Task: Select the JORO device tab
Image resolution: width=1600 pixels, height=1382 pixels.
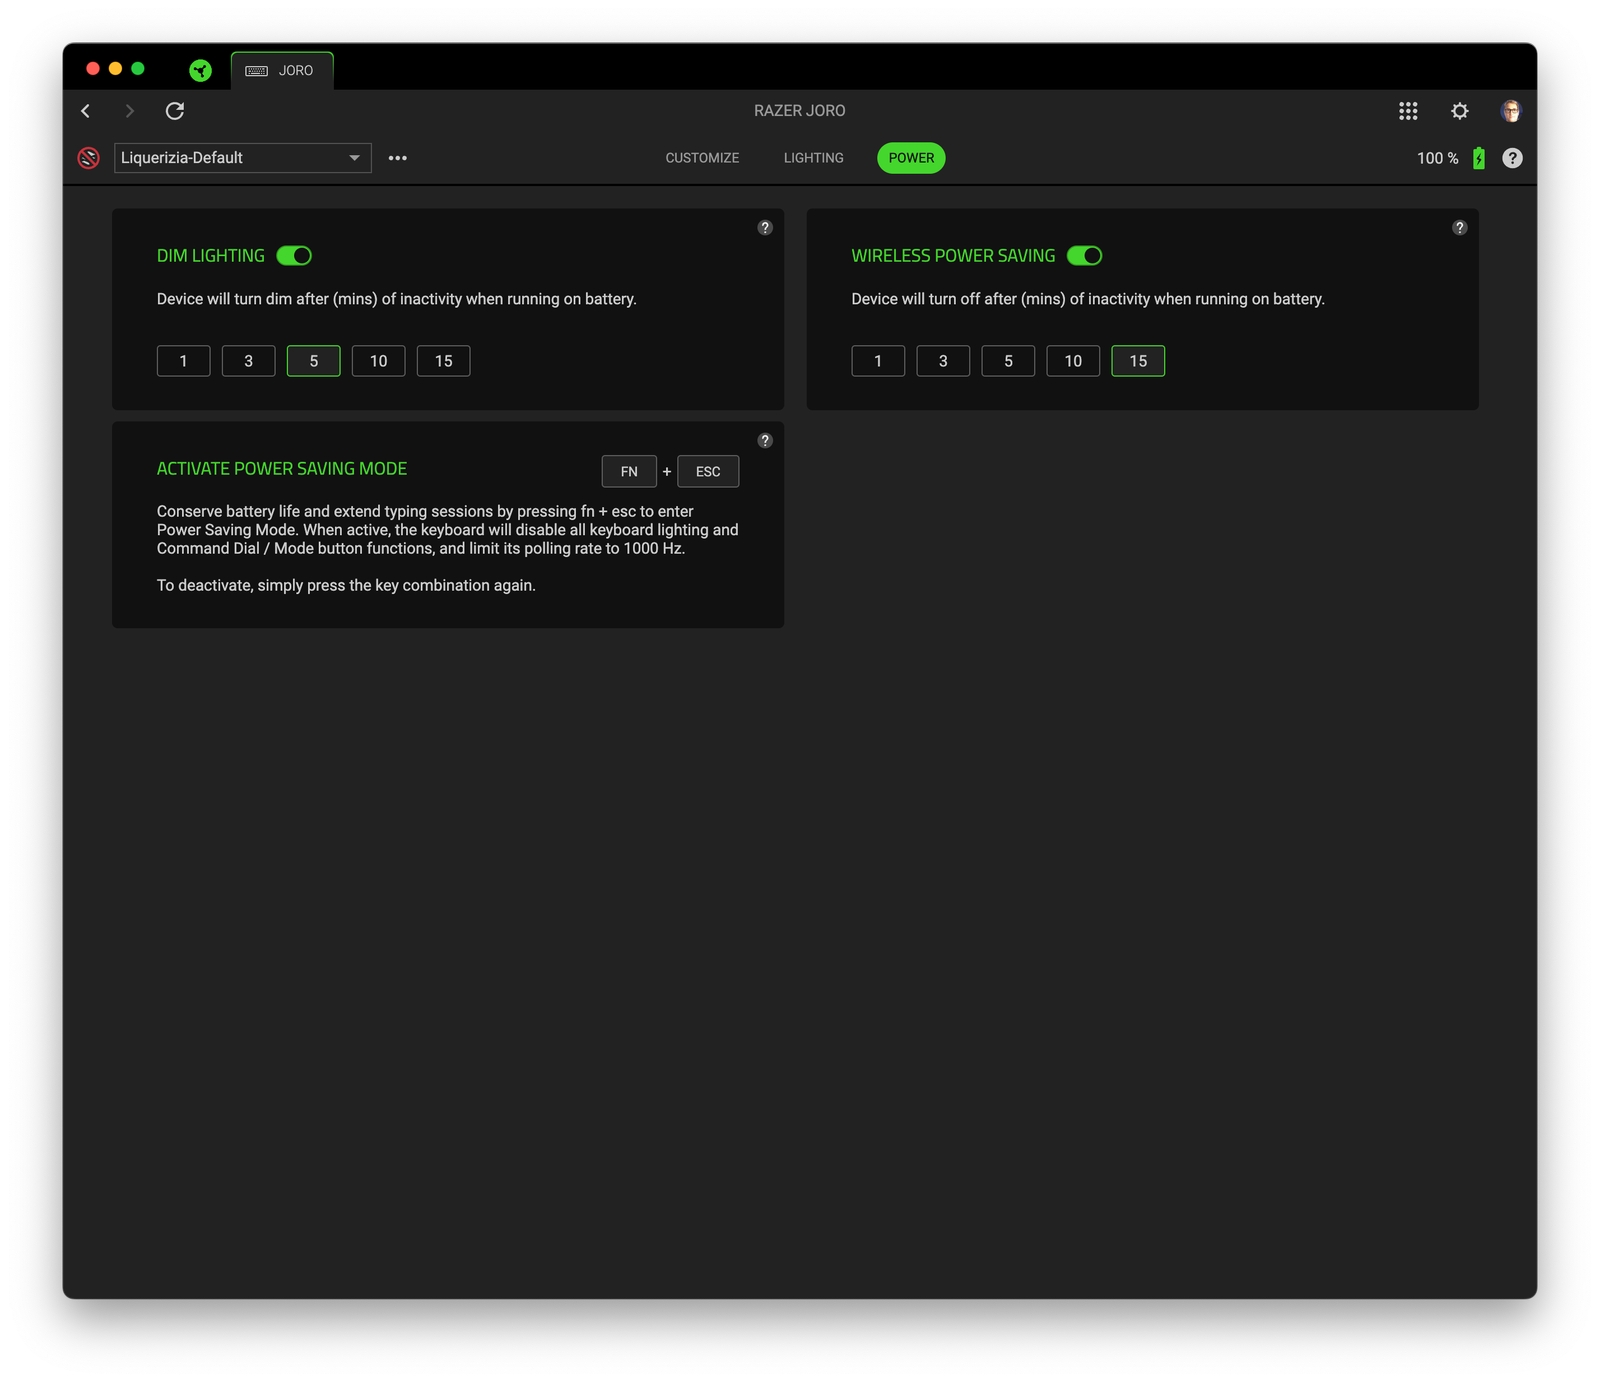Action: [x=282, y=70]
